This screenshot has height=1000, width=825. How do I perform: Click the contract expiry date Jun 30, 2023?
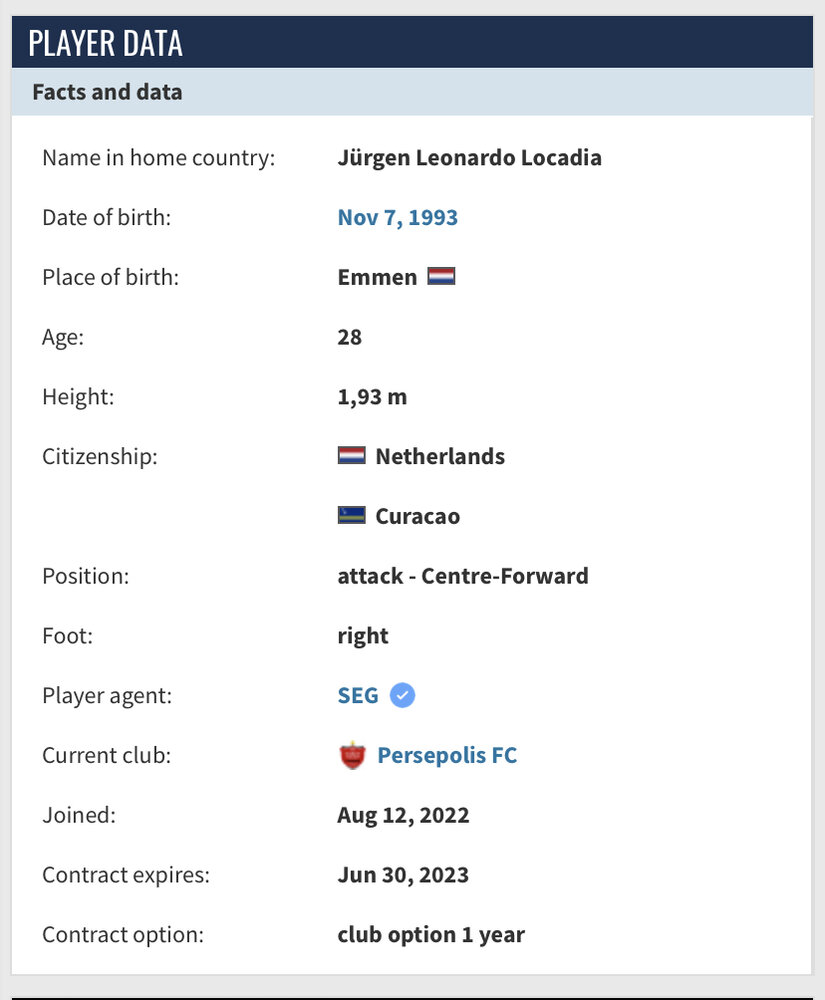[x=403, y=875]
